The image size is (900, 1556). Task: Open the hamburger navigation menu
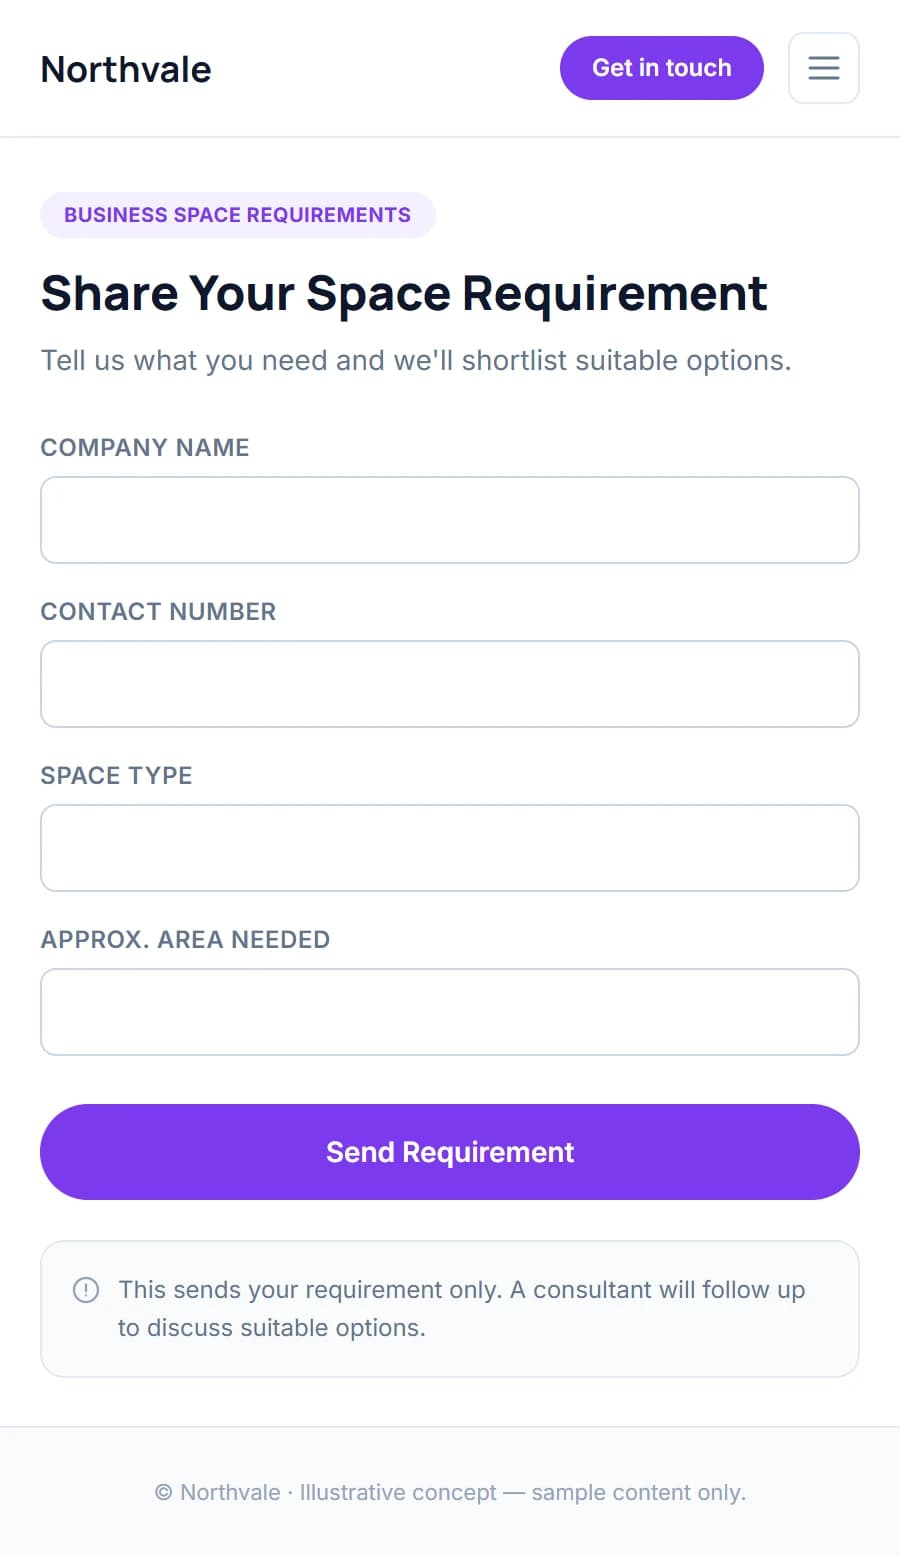pyautogui.click(x=824, y=68)
